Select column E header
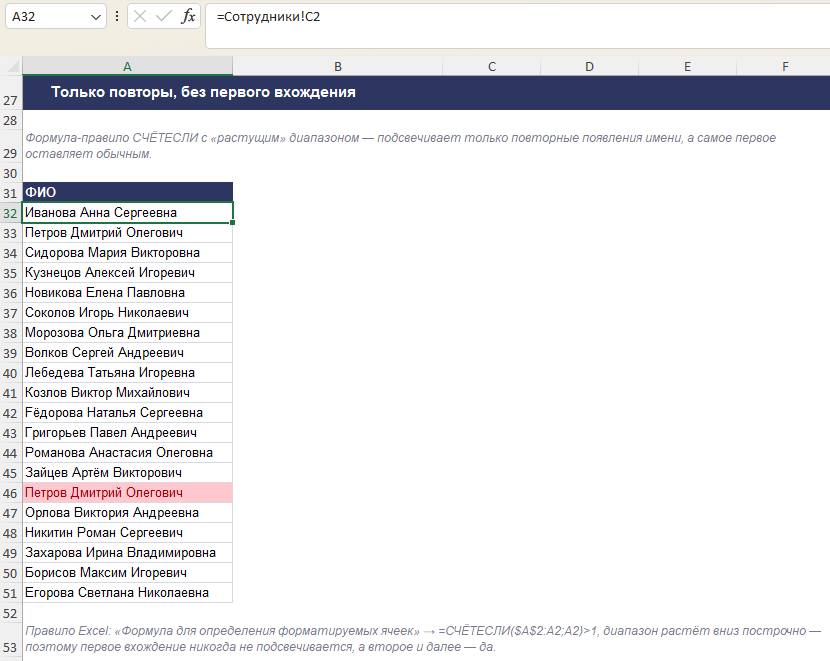830x661 pixels. click(688, 66)
